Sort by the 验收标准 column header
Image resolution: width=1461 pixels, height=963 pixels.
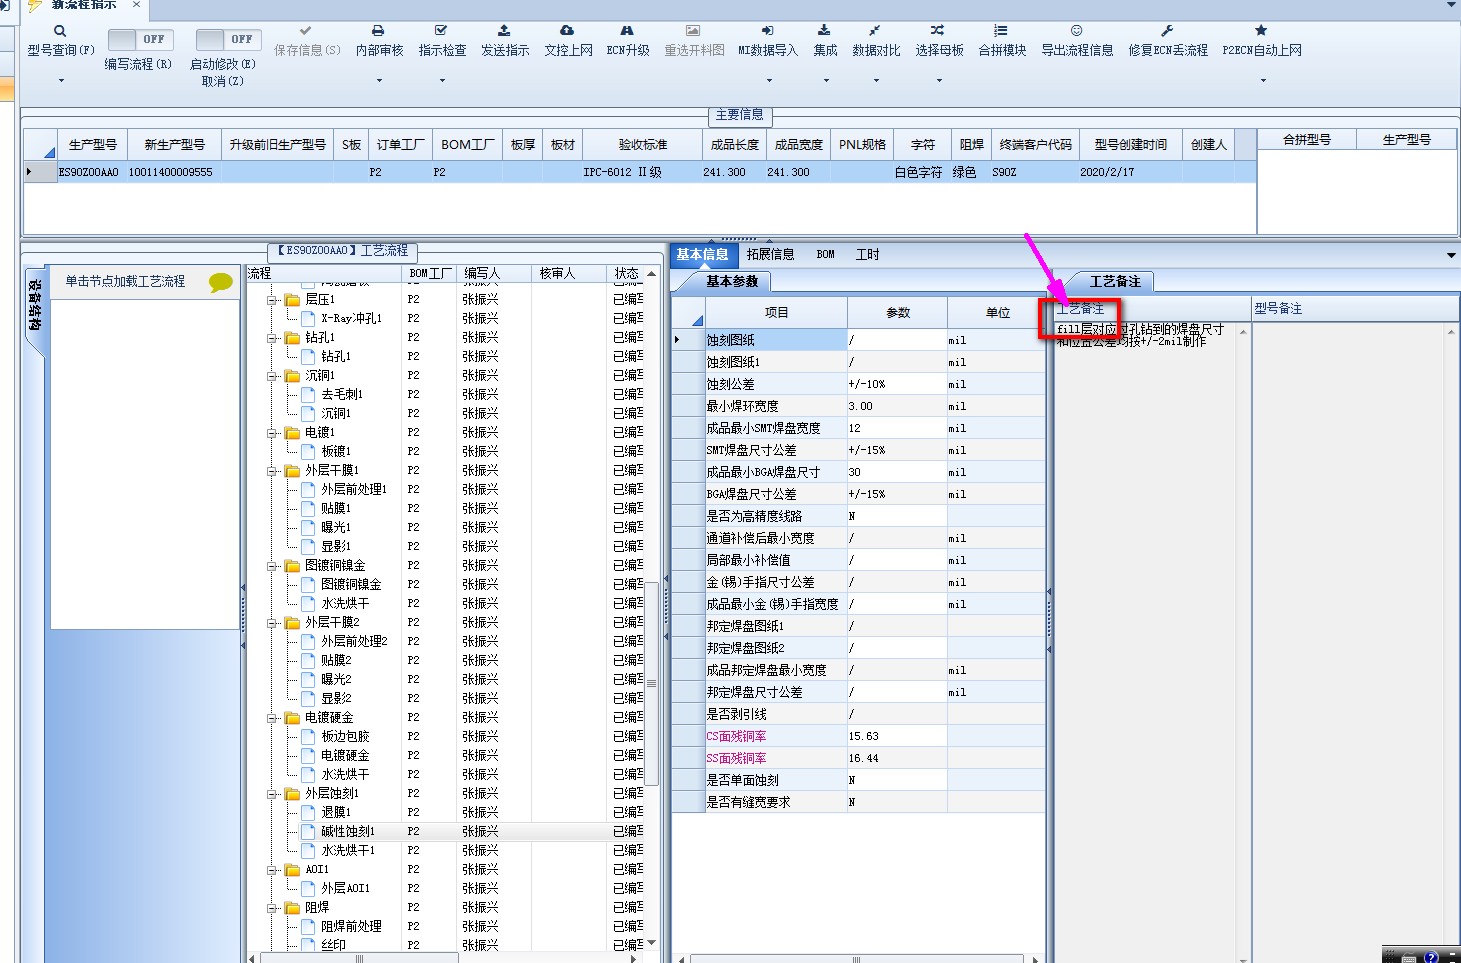pos(643,144)
